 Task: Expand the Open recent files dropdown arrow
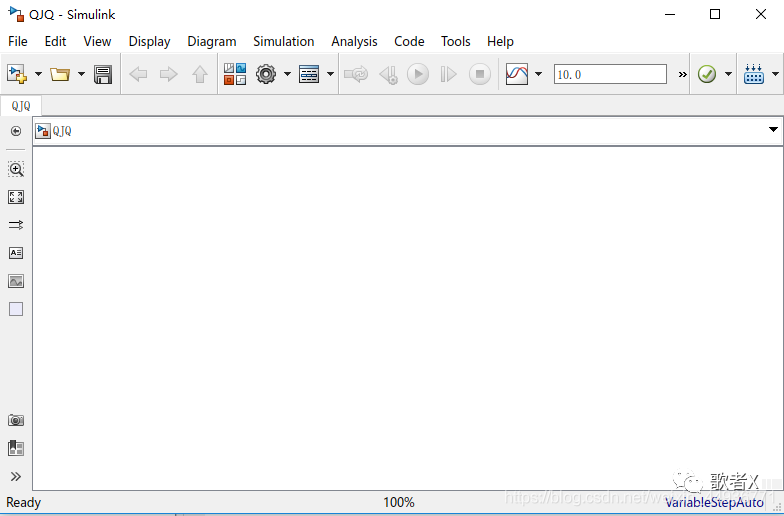click(x=82, y=74)
